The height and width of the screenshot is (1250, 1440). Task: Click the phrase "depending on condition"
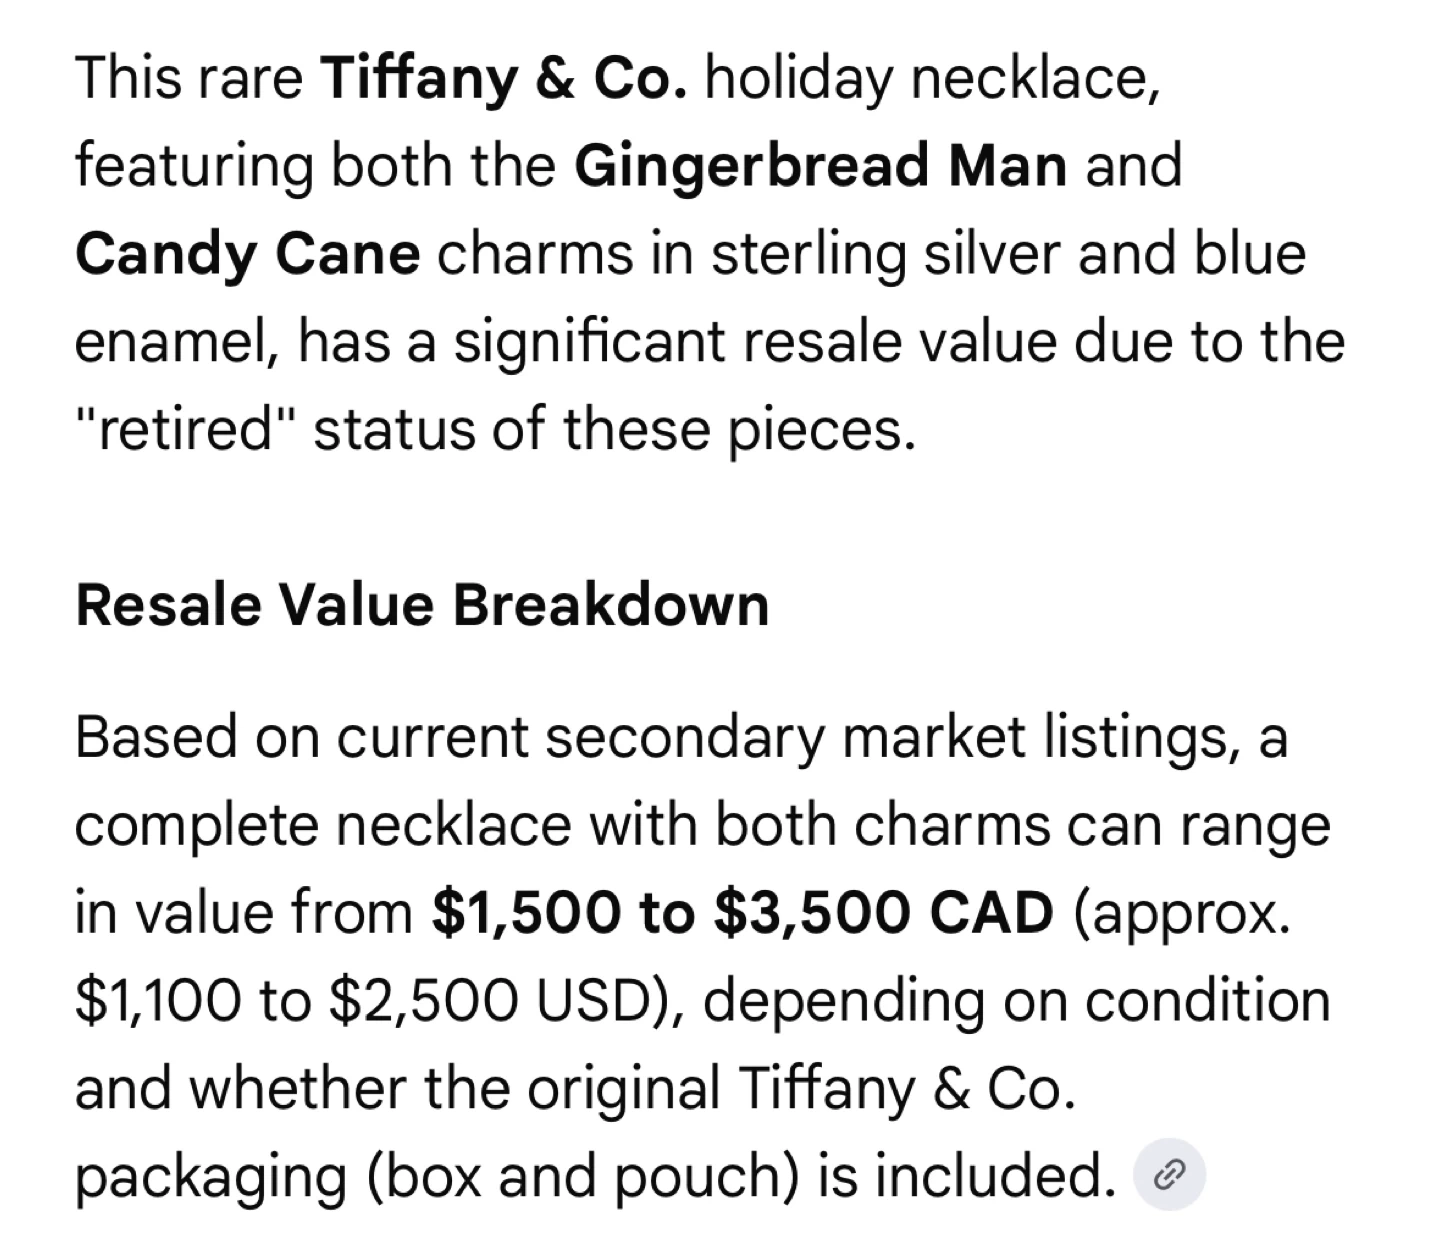[1016, 1001]
